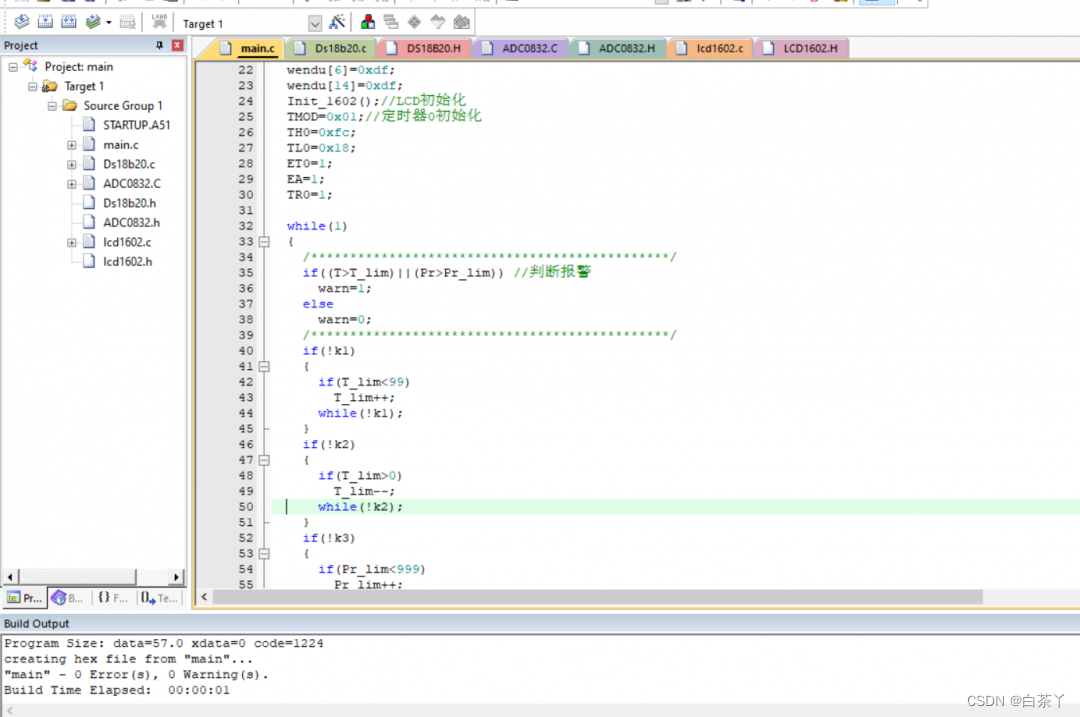
Task: Click the Translate current file icon
Action: 21,23
